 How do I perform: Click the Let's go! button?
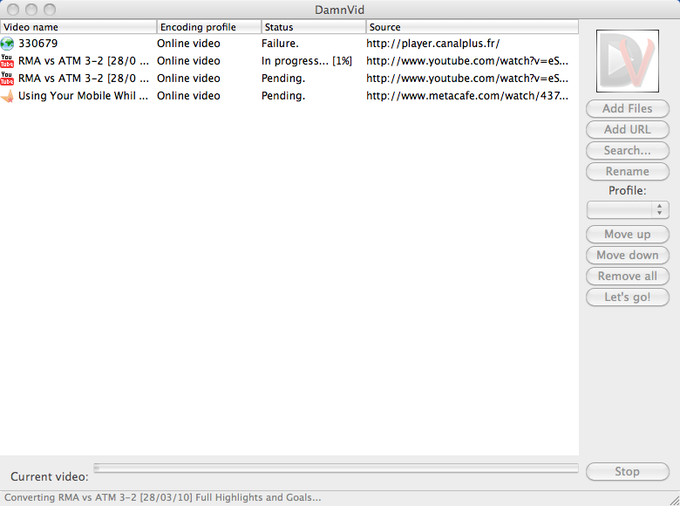pyautogui.click(x=627, y=297)
